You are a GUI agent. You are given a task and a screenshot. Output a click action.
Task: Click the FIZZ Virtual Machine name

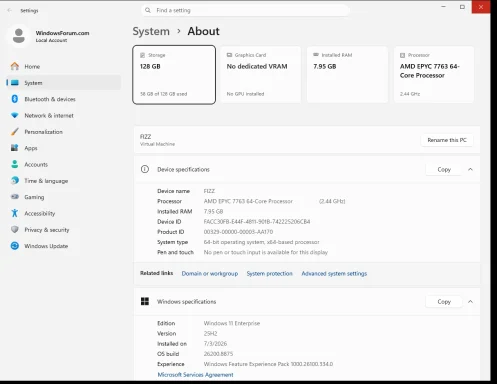pos(157,140)
